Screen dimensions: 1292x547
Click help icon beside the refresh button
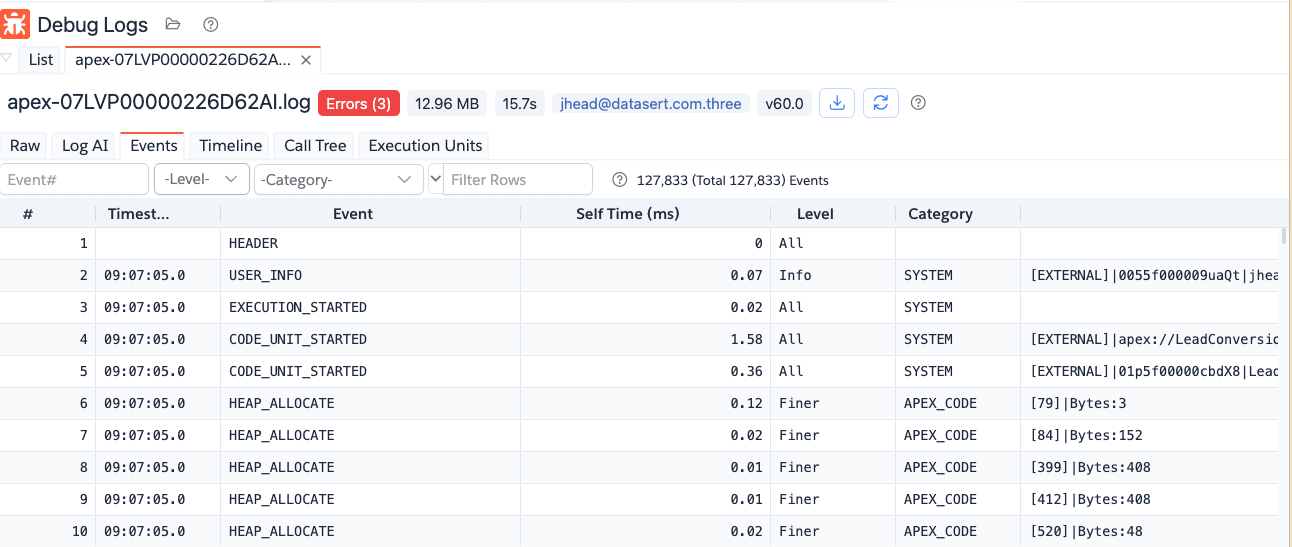tap(918, 103)
